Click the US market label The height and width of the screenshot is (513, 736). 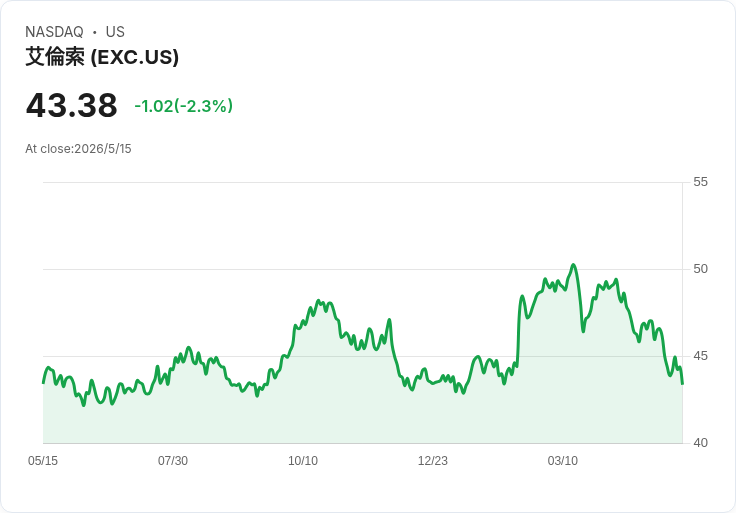115,32
